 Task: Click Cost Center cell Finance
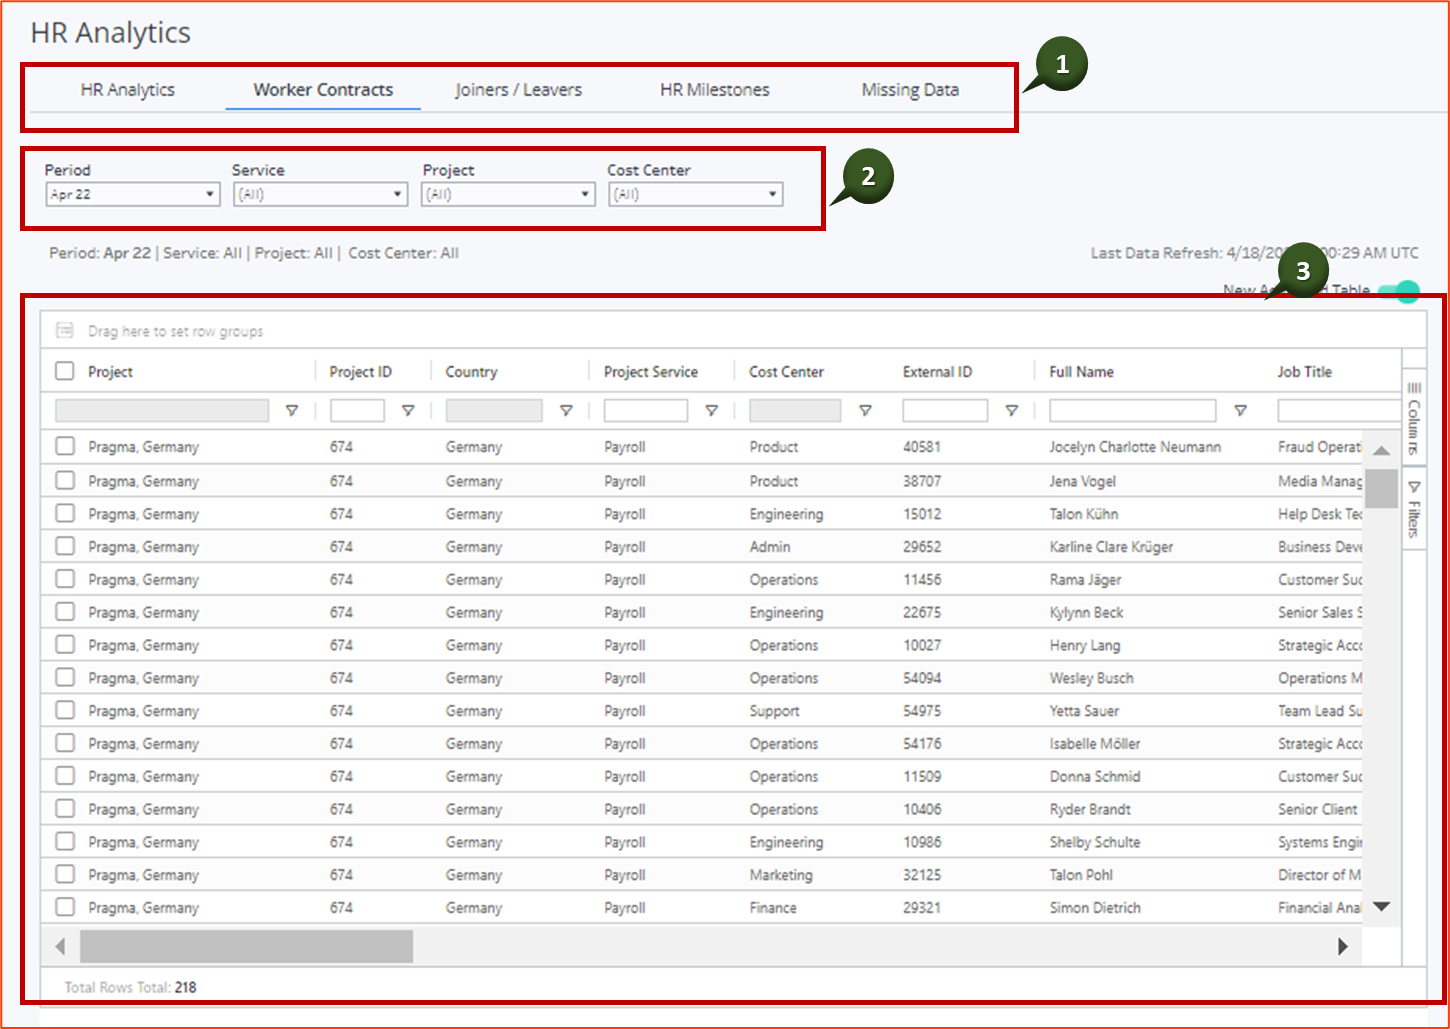pyautogui.click(x=773, y=908)
